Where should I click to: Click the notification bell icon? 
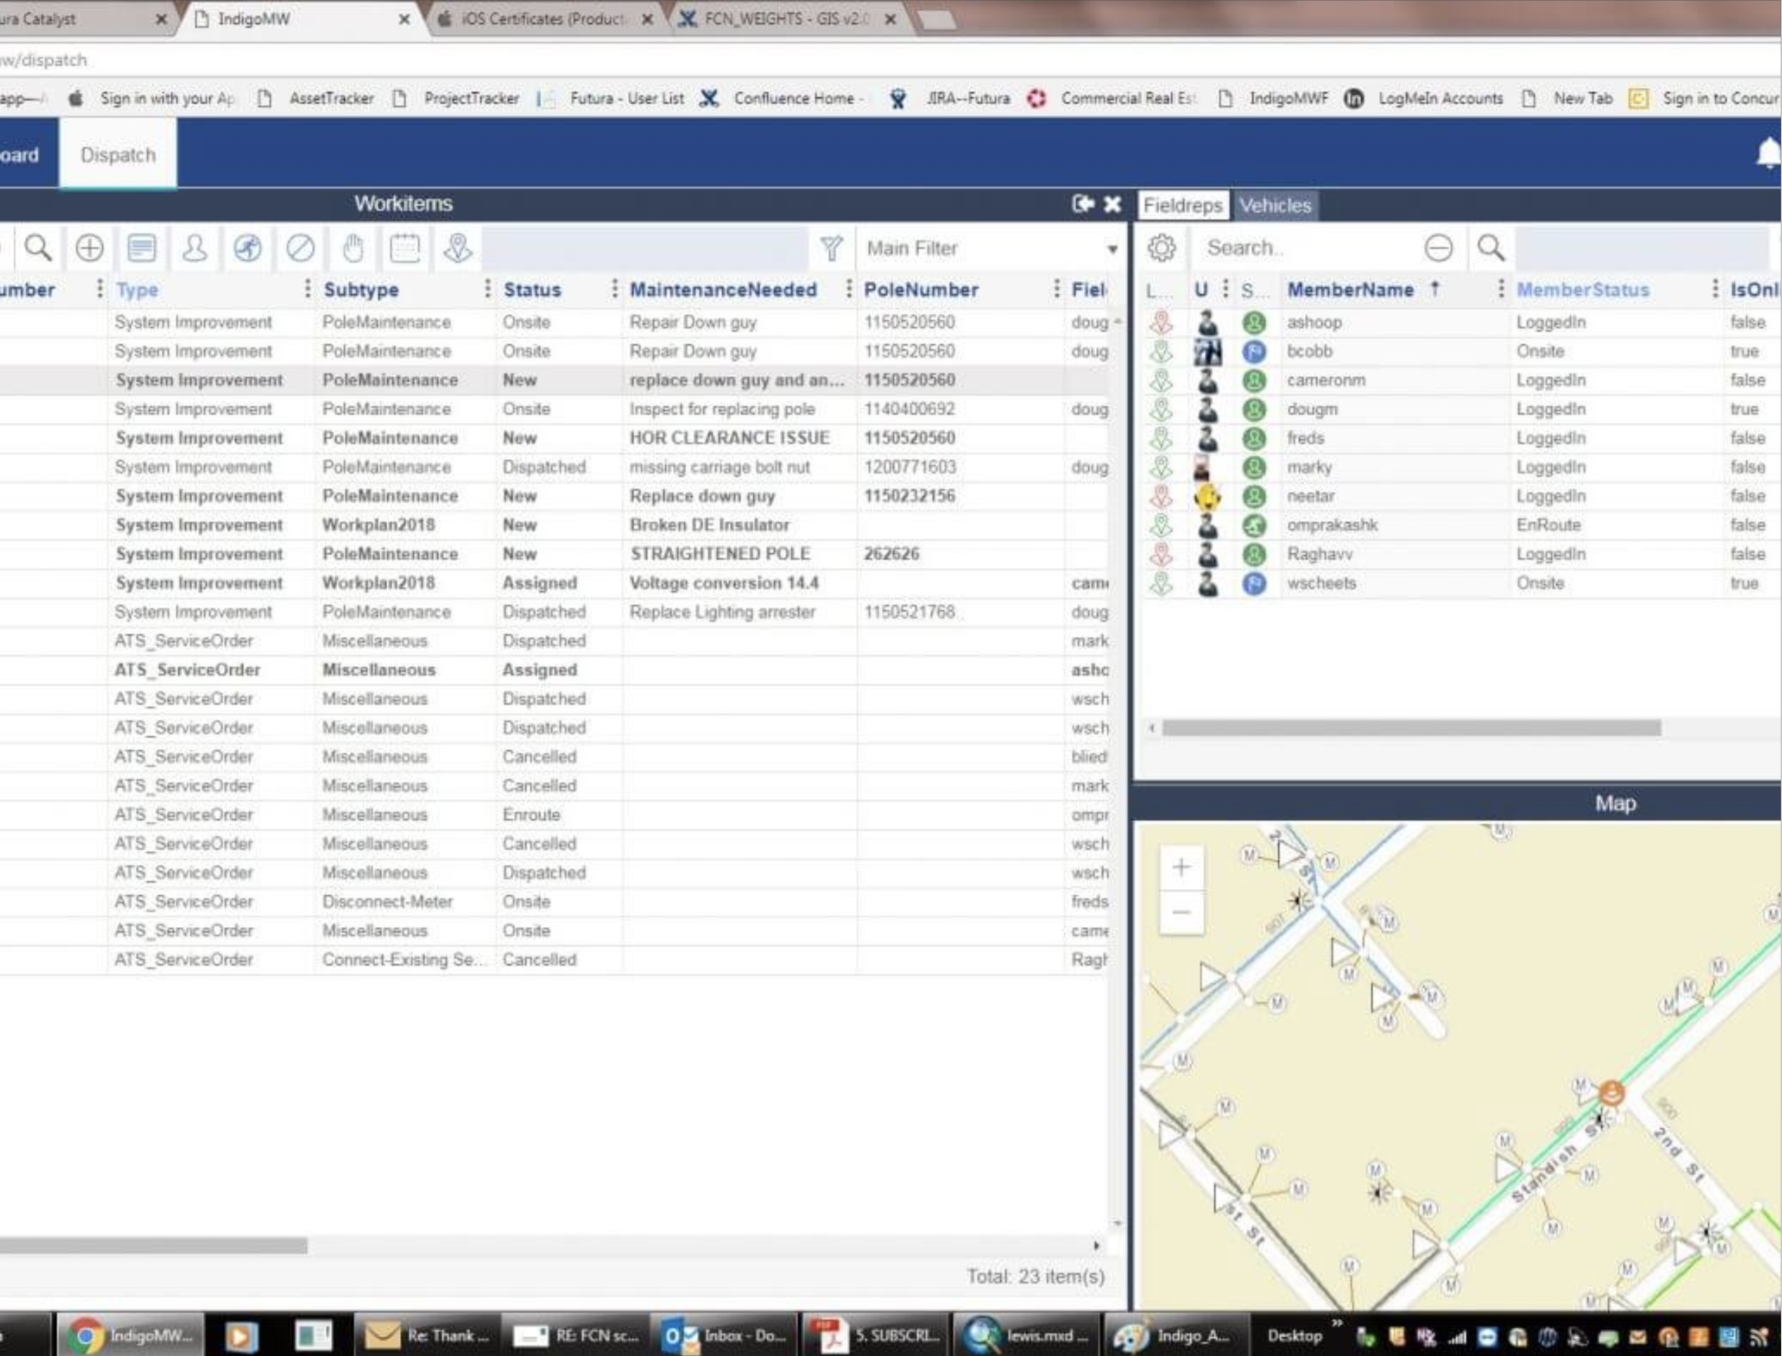(x=1767, y=154)
